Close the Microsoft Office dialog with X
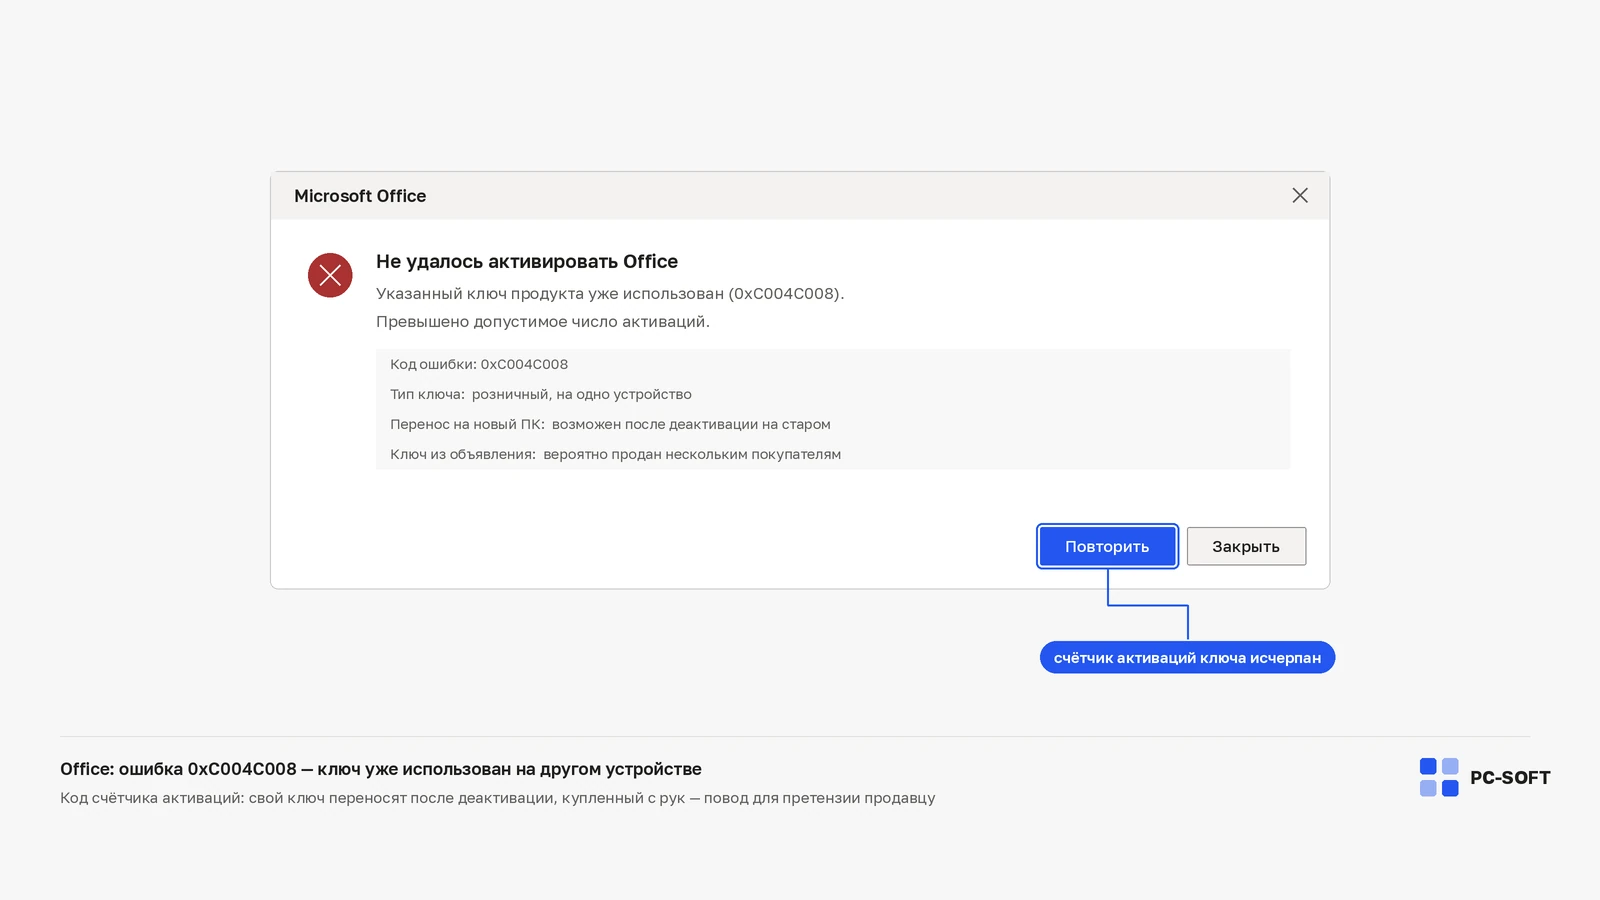This screenshot has height=900, width=1600. (x=1300, y=195)
